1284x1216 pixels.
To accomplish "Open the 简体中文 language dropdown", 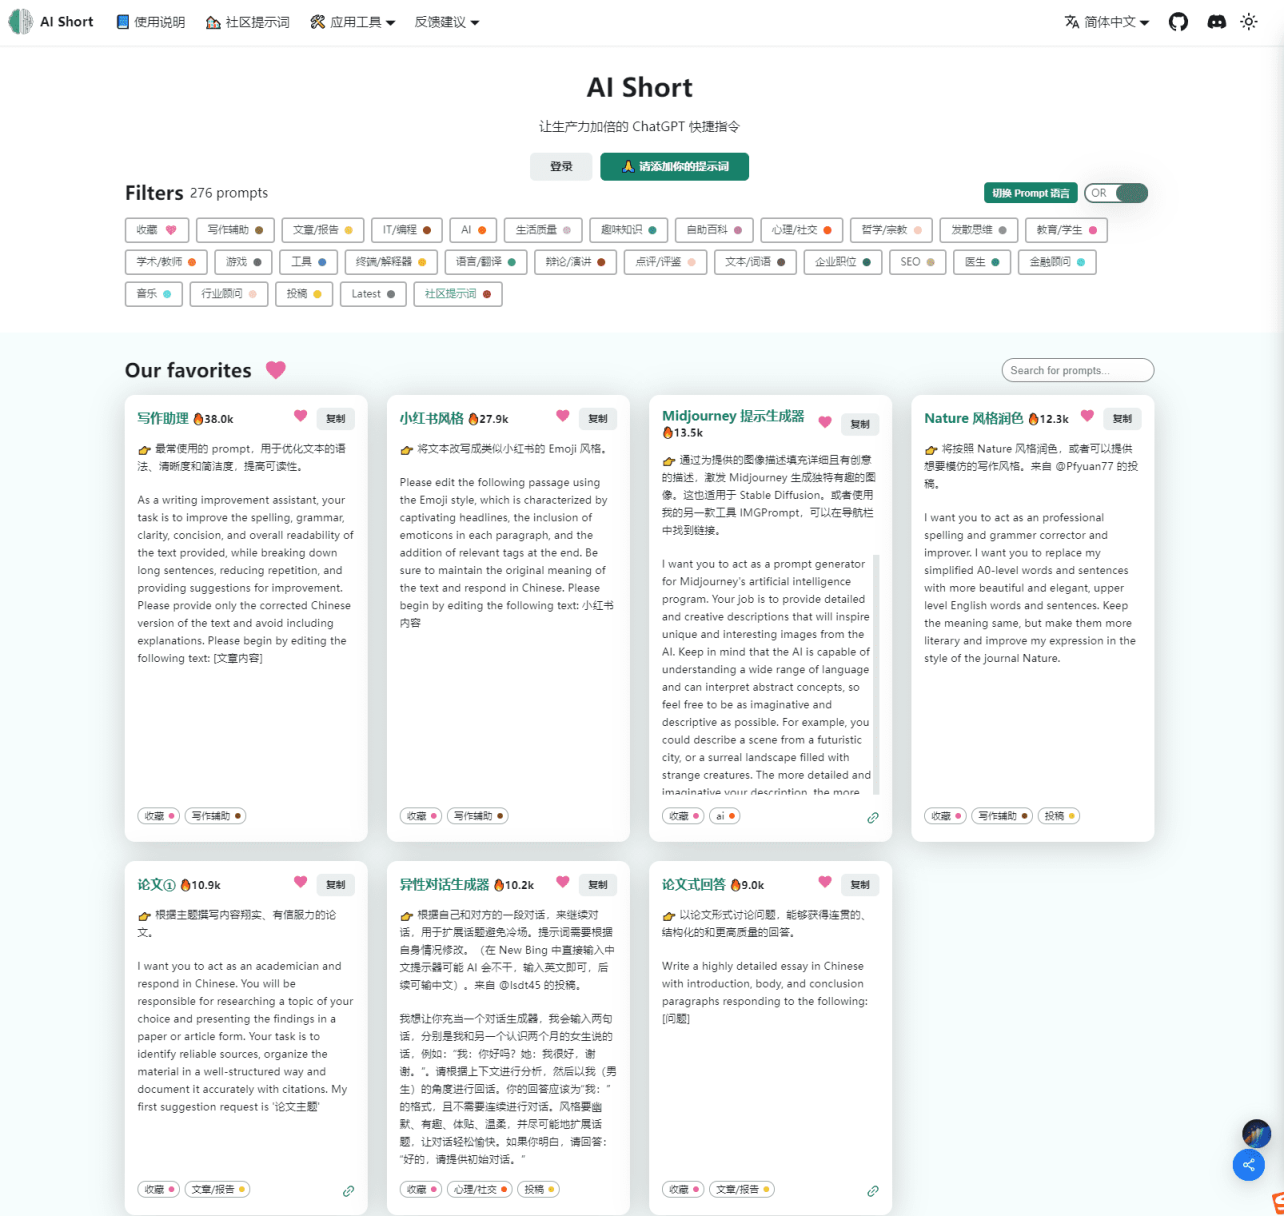I will tap(1107, 22).
